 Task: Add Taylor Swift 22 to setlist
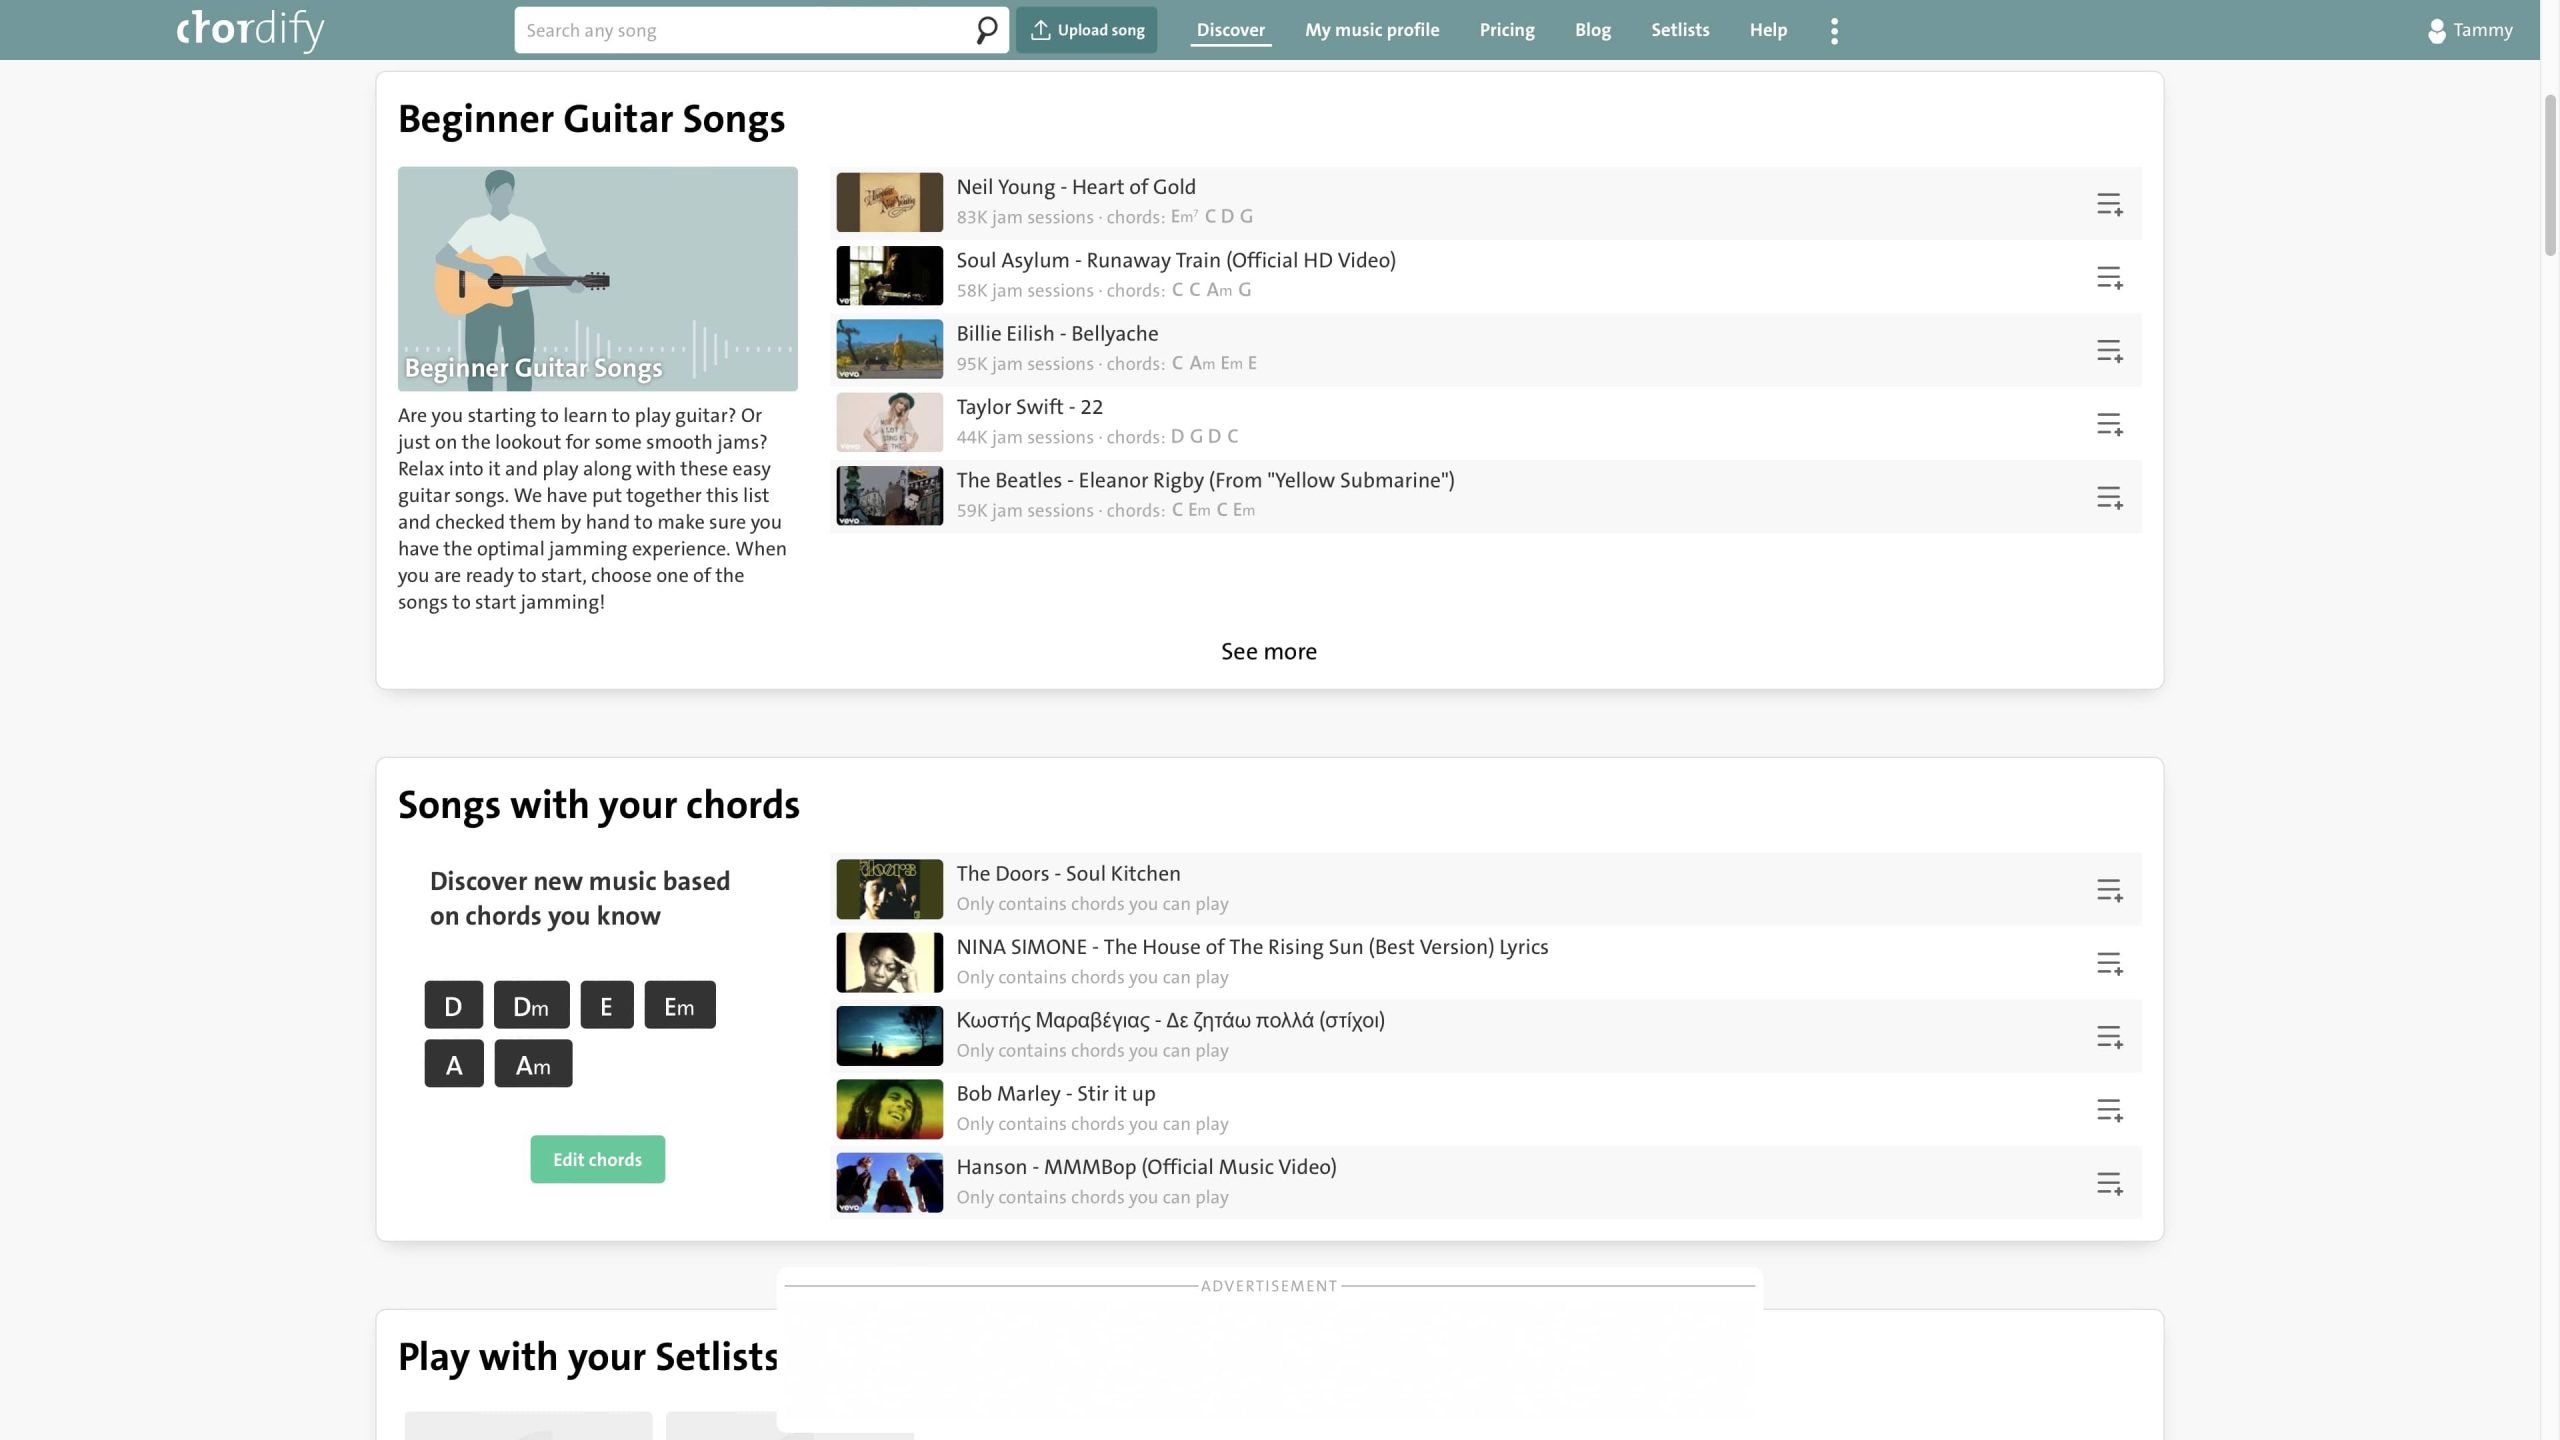coord(2109,424)
